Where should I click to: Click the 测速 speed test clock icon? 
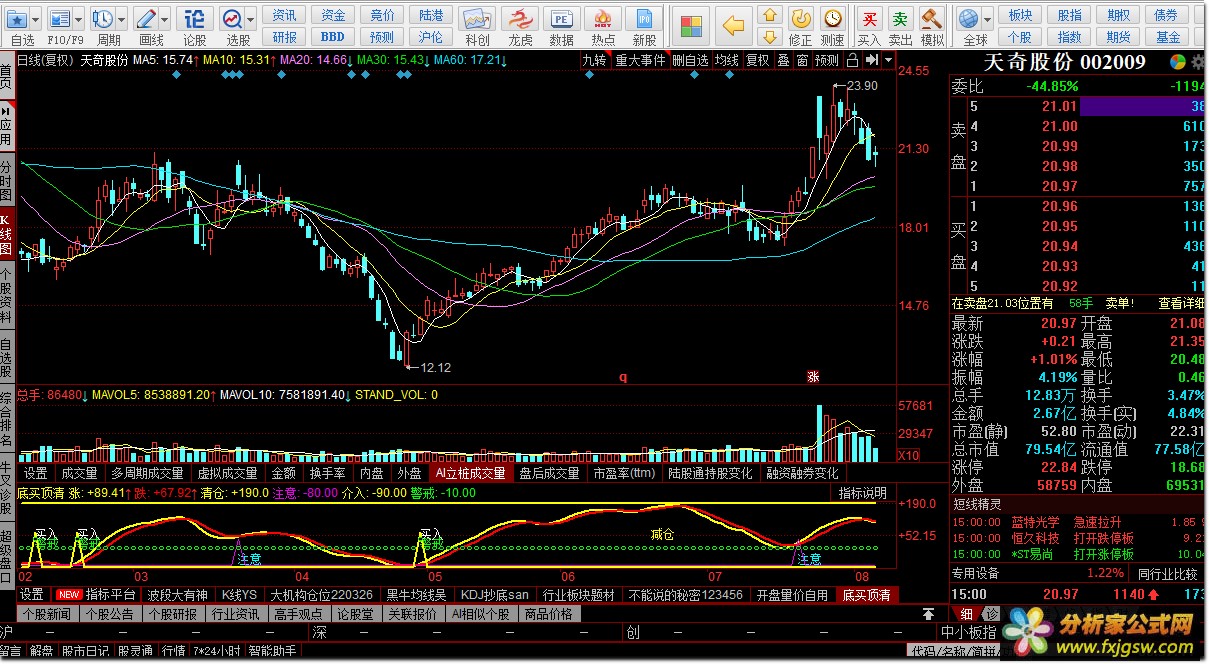[832, 18]
